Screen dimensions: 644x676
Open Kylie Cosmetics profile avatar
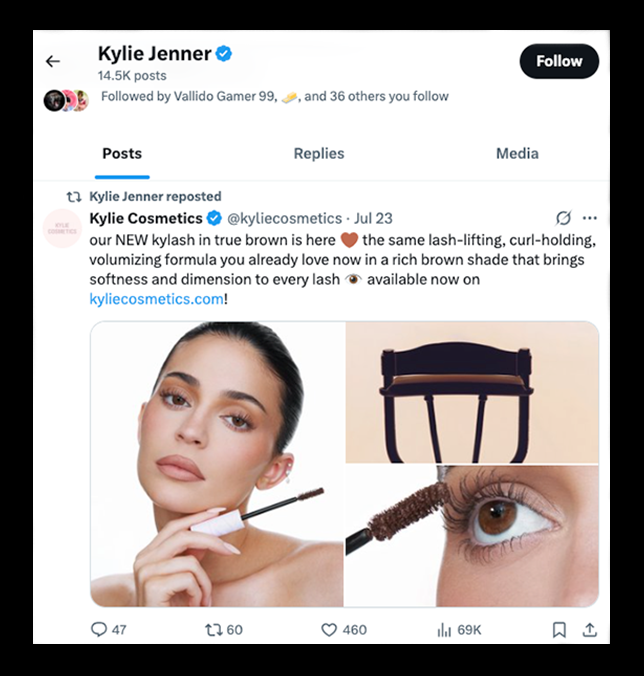(63, 228)
